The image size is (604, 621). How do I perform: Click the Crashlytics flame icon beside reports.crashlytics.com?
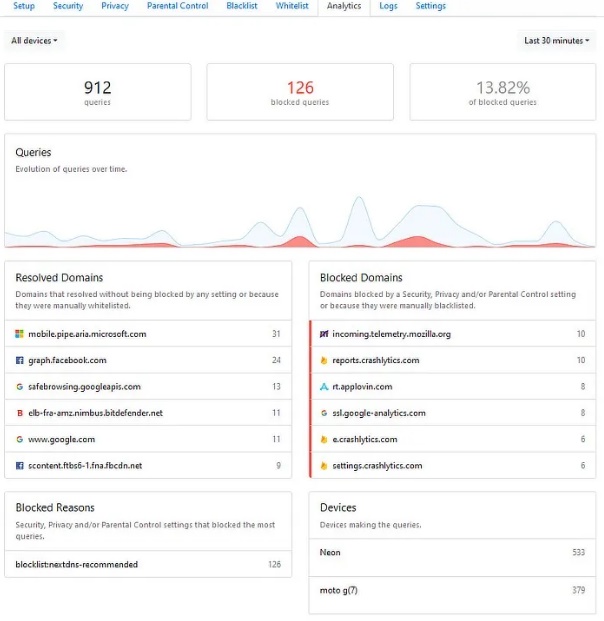pyautogui.click(x=324, y=360)
